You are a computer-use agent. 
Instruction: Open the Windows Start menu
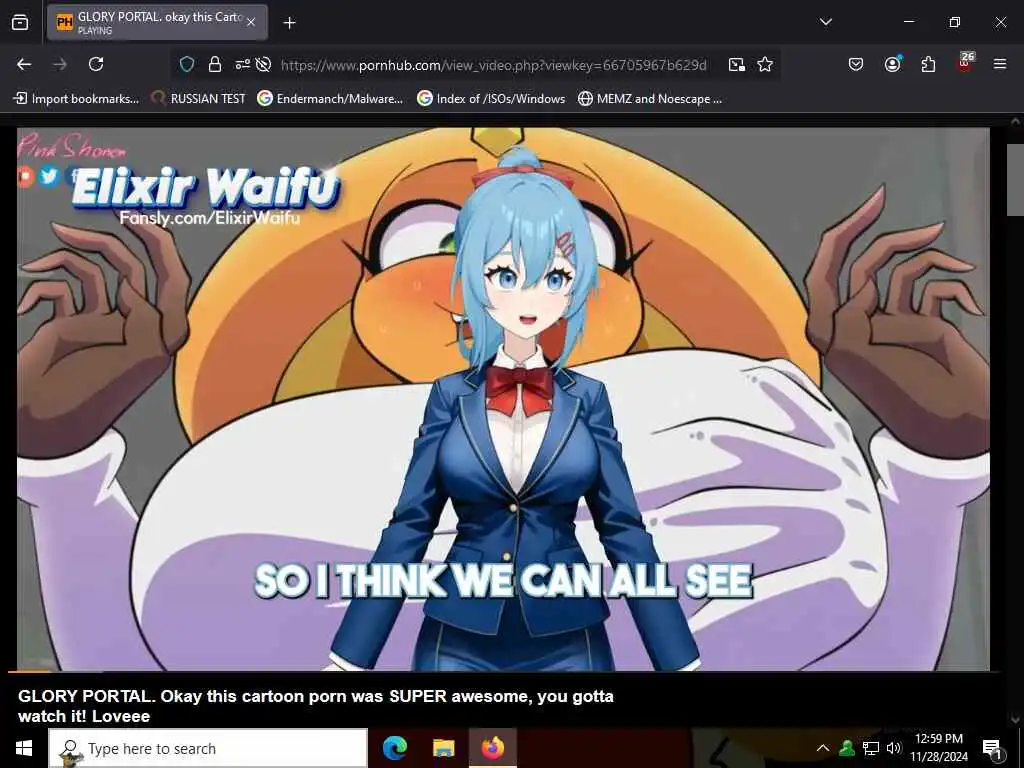[x=24, y=748]
